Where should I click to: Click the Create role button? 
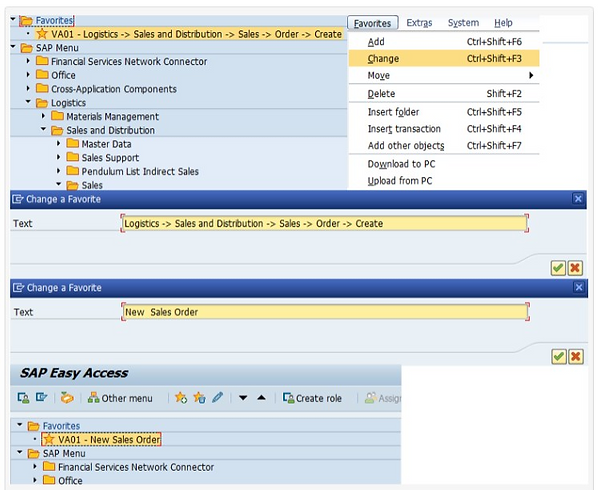[x=312, y=398]
